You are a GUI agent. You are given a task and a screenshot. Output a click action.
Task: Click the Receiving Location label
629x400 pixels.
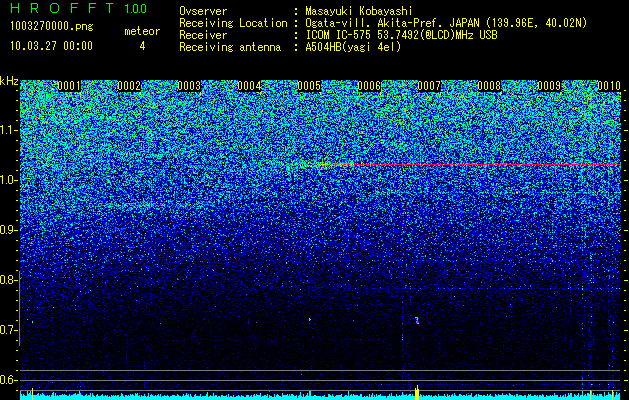[x=233, y=23]
